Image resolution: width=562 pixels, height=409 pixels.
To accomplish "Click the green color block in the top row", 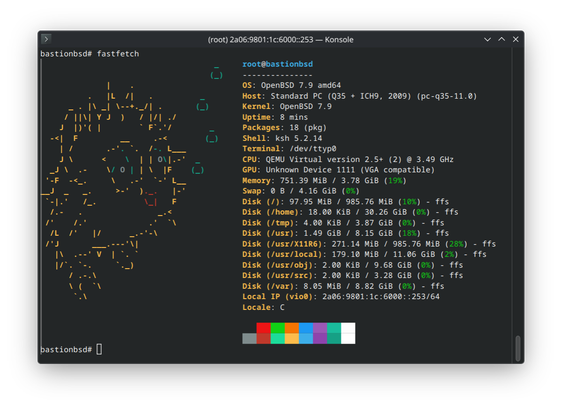I will click(x=277, y=328).
